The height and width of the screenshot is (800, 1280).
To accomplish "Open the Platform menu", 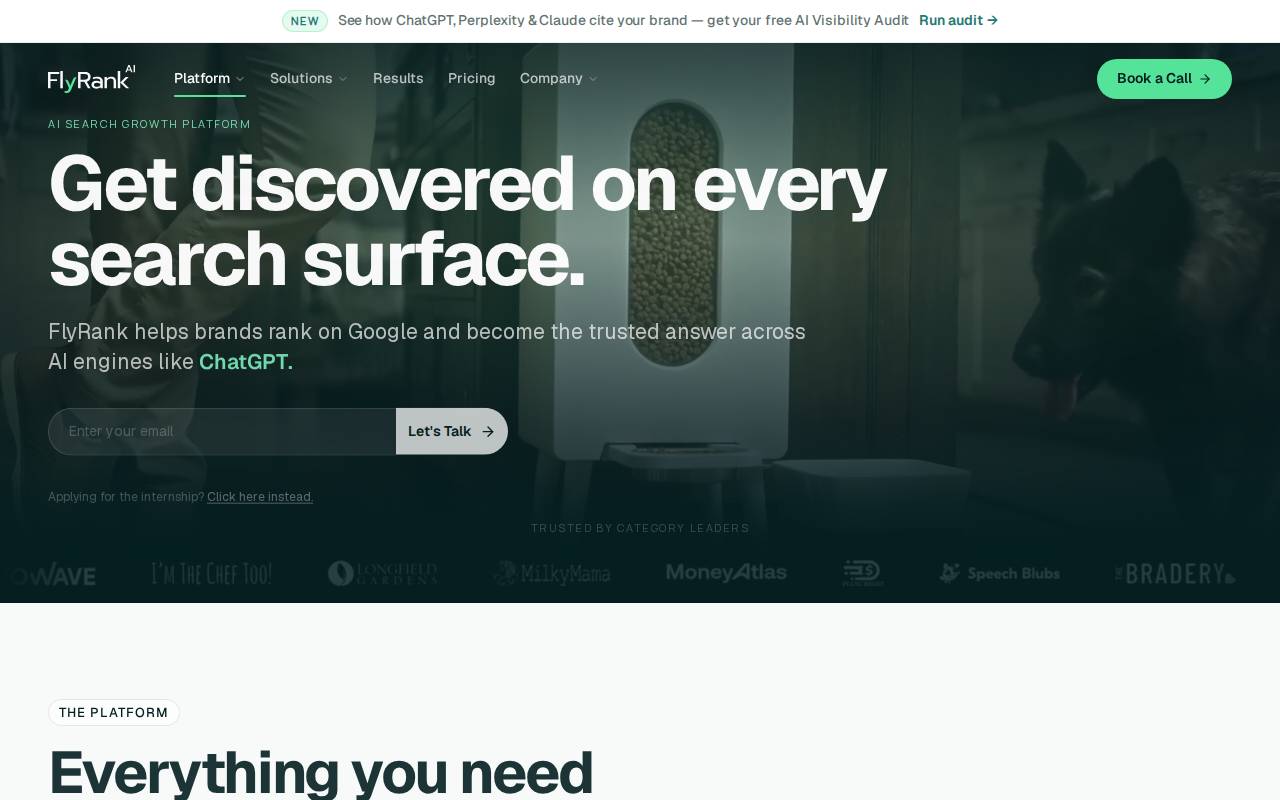I will click(x=209, y=78).
